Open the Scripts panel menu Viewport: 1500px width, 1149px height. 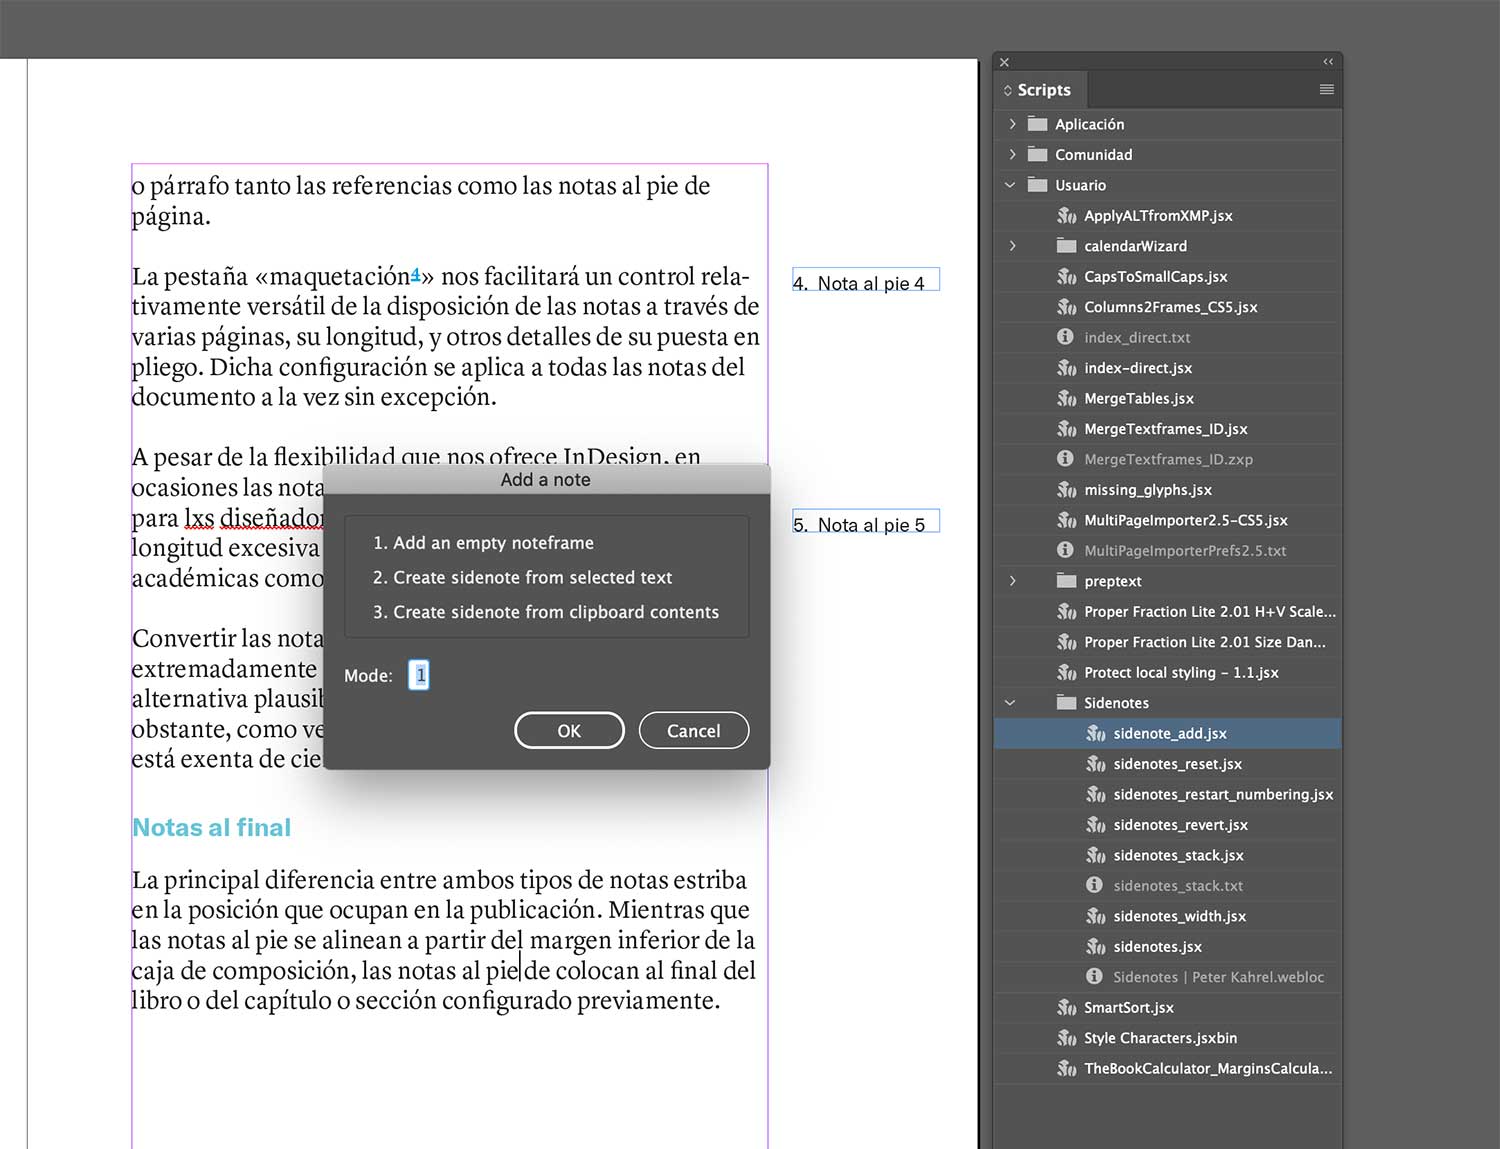click(x=1326, y=90)
